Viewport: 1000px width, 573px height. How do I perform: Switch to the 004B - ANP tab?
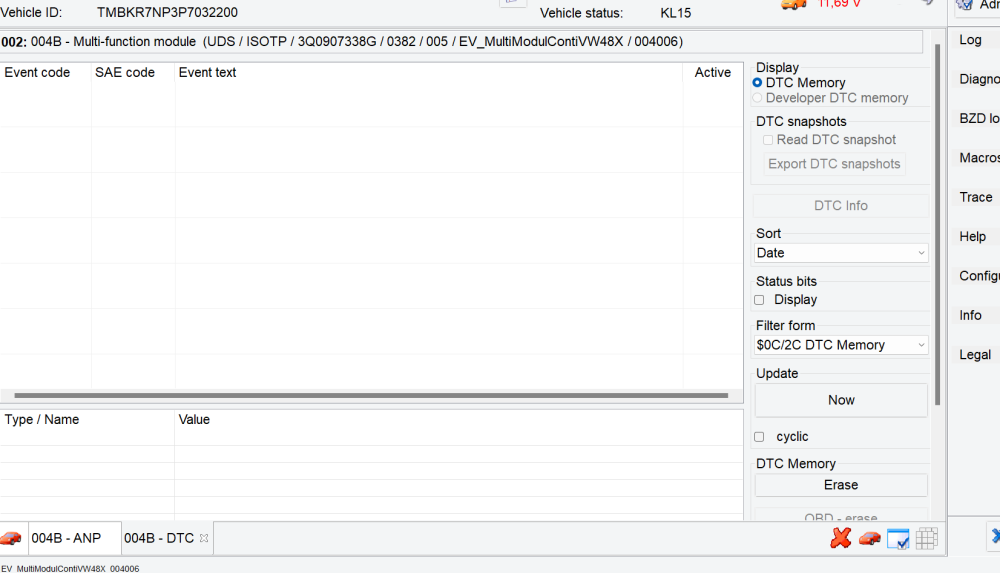click(66, 538)
